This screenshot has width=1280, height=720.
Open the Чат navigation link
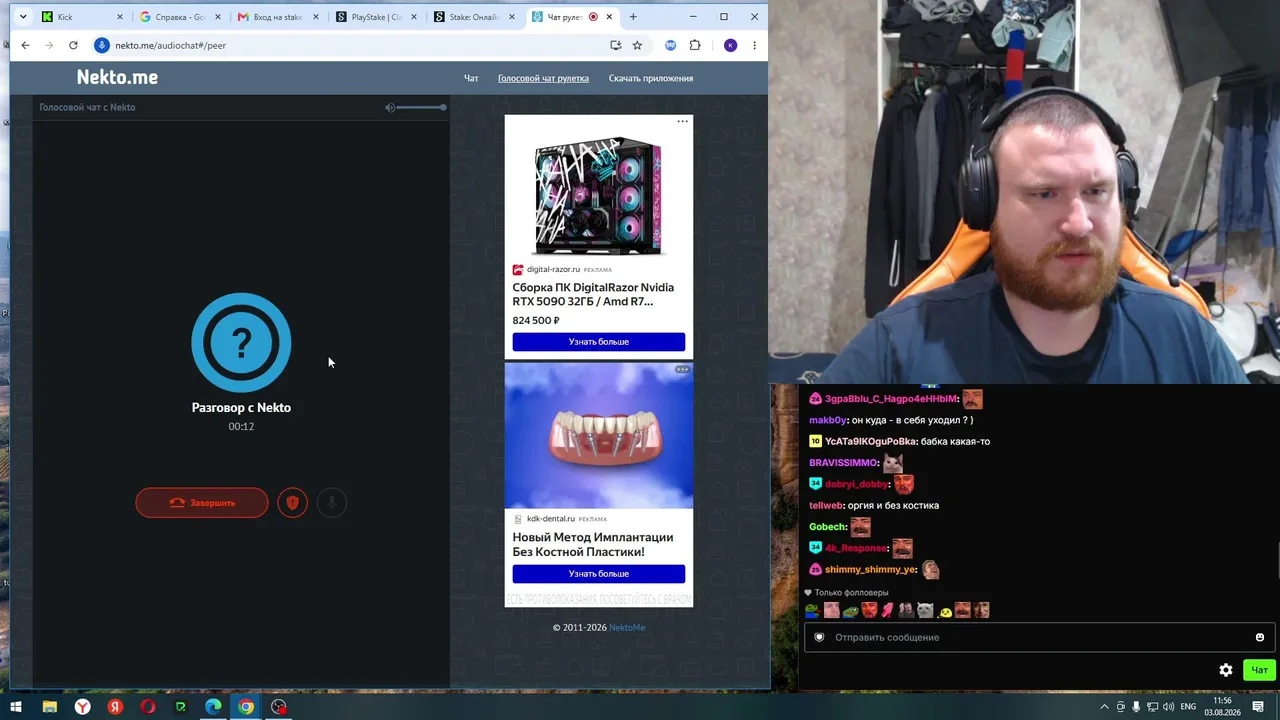(471, 78)
